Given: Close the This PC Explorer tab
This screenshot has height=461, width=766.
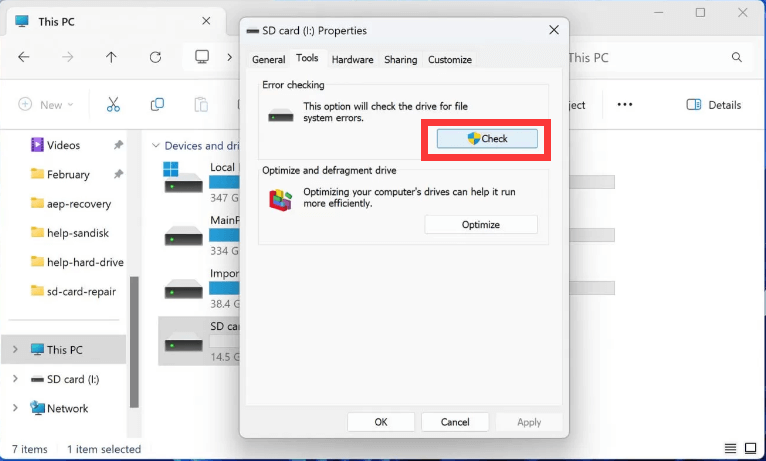Looking at the screenshot, I should point(206,21).
